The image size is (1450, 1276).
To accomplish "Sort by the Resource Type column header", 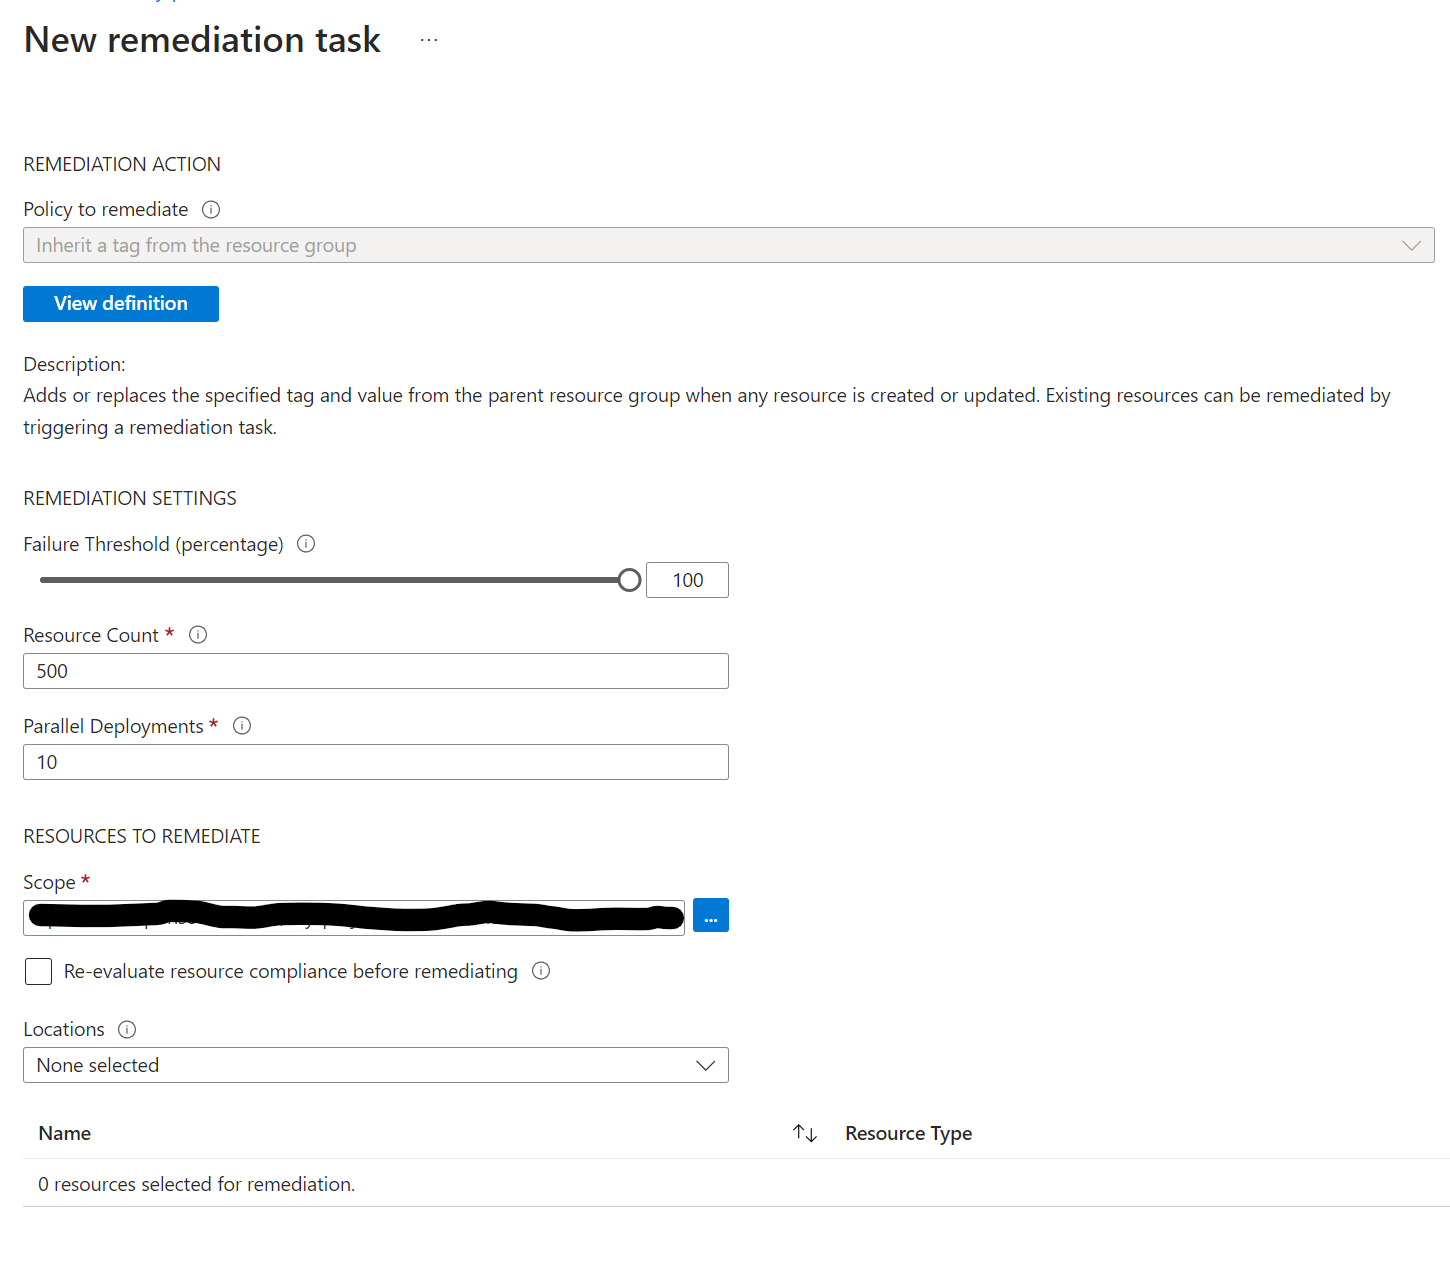I will point(908,1133).
